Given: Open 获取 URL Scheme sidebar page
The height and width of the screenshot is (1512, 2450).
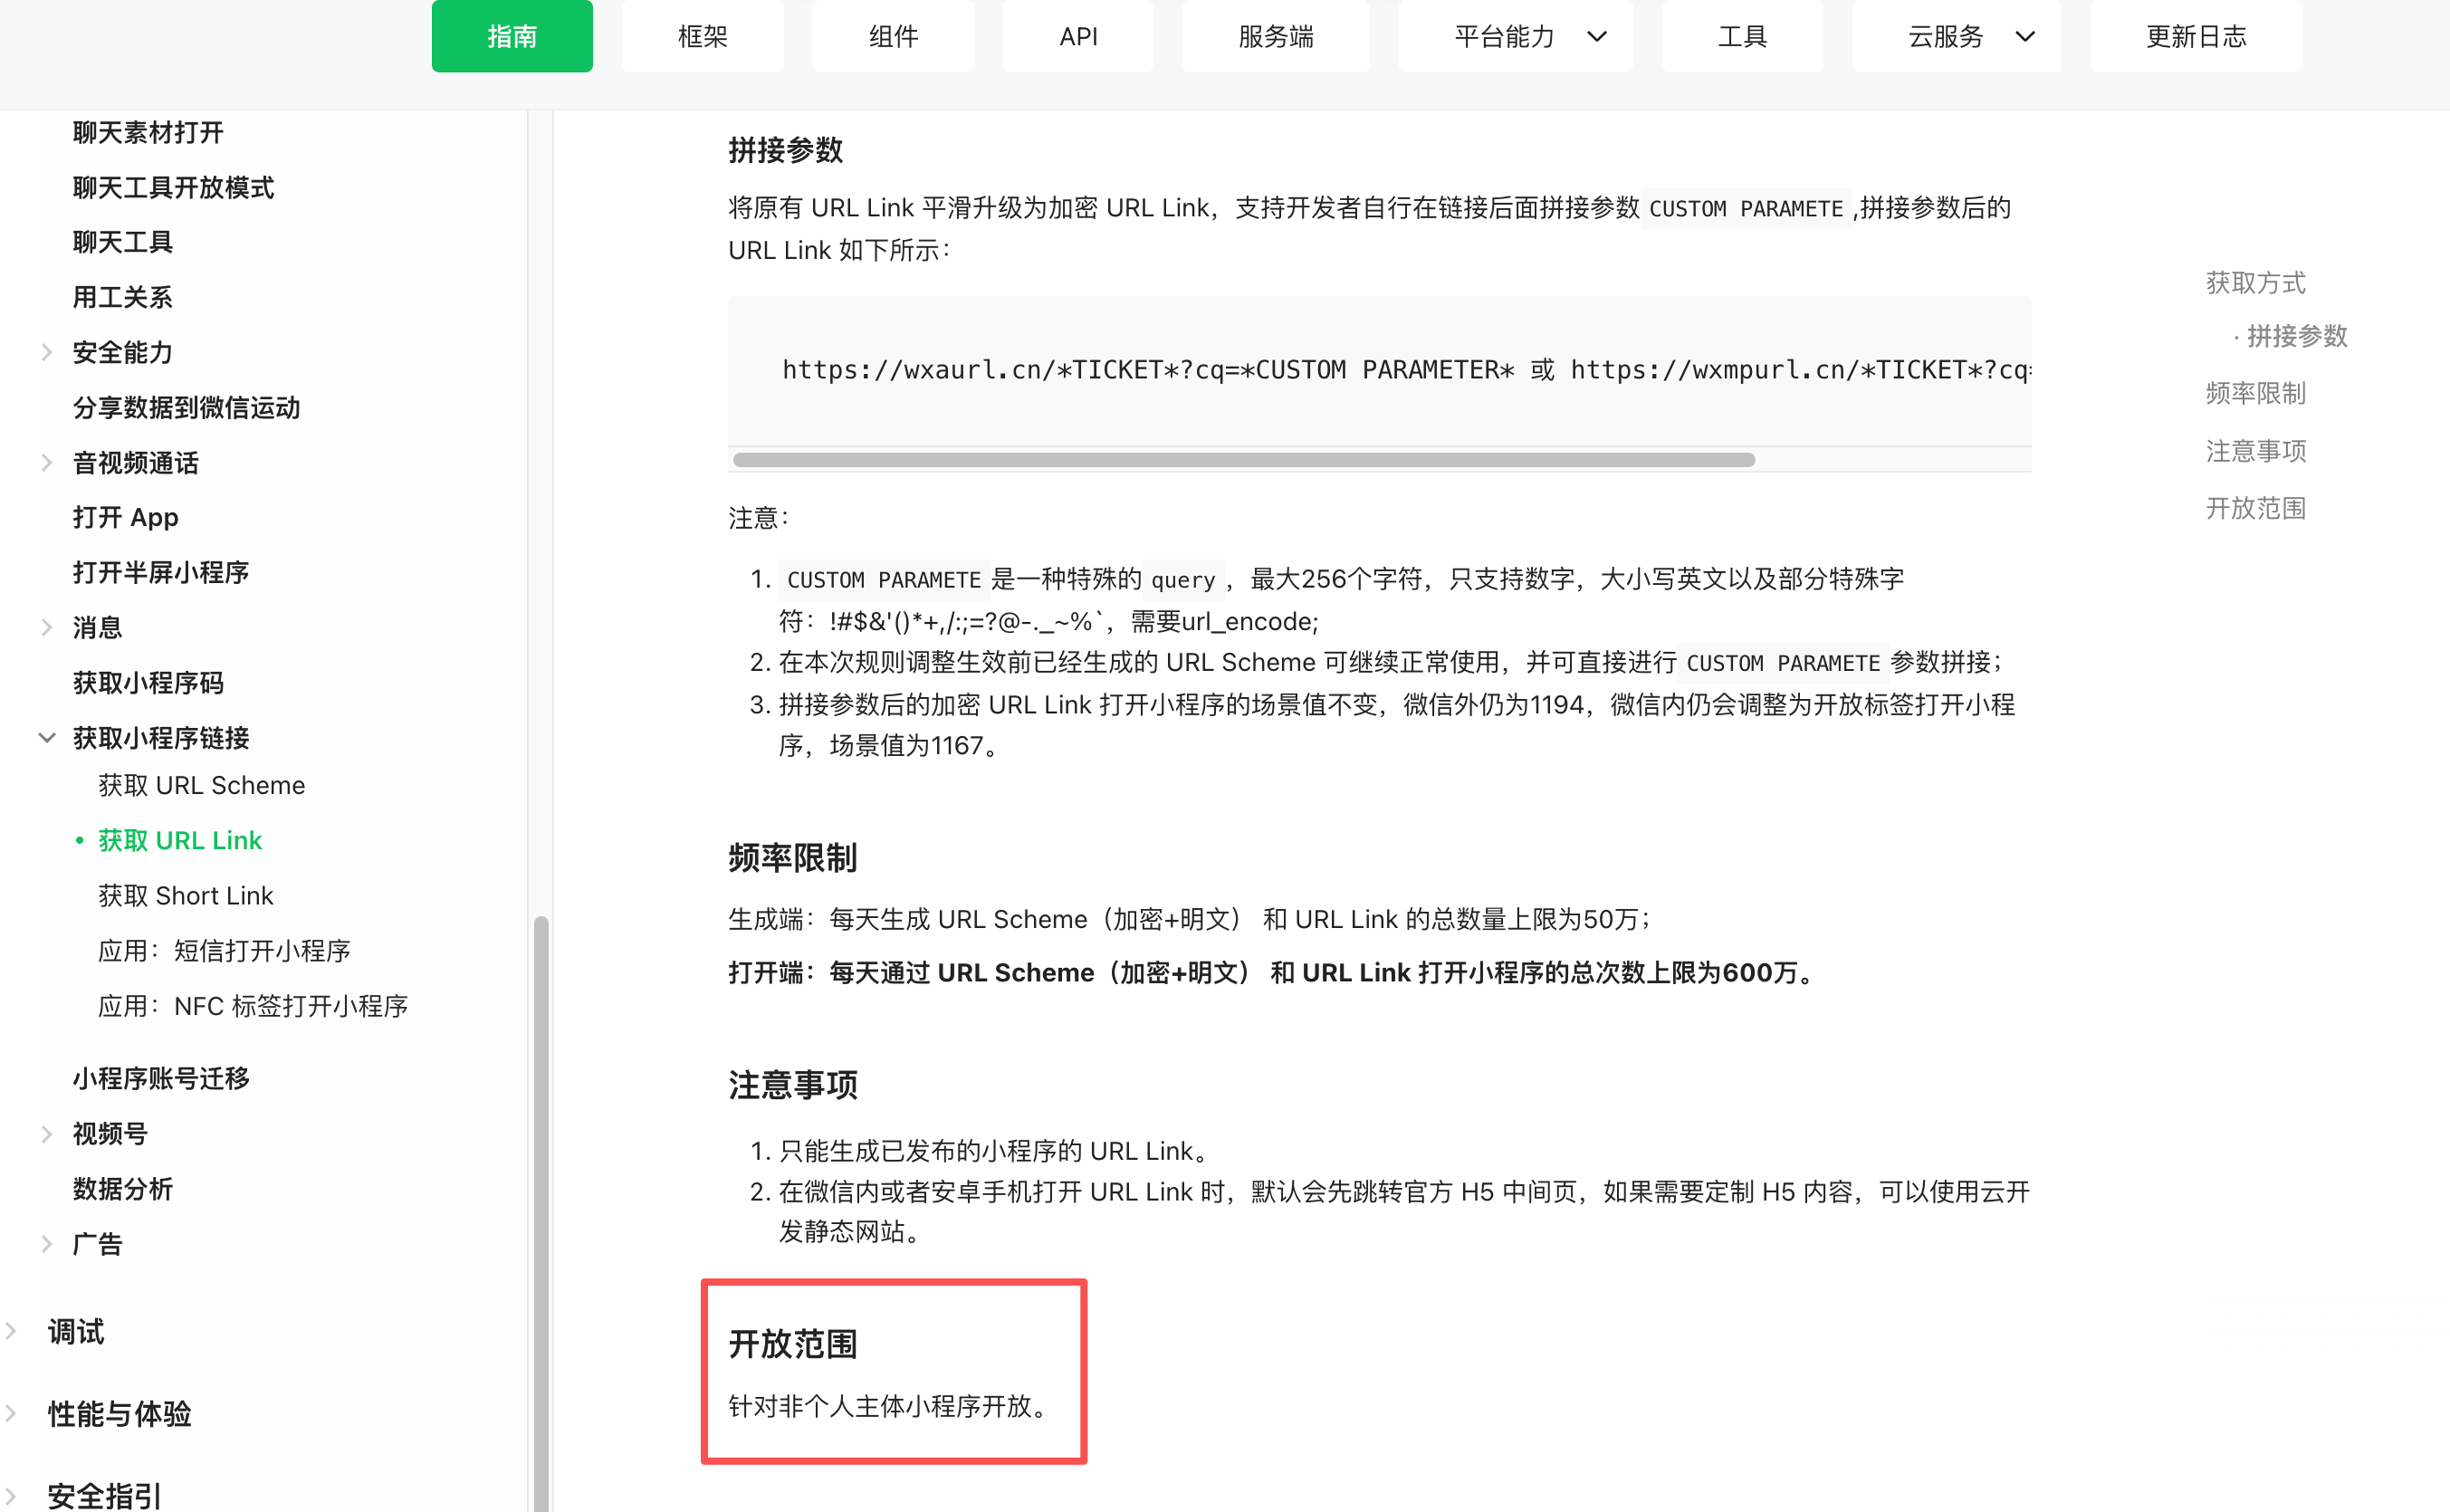Looking at the screenshot, I should tap(201, 785).
